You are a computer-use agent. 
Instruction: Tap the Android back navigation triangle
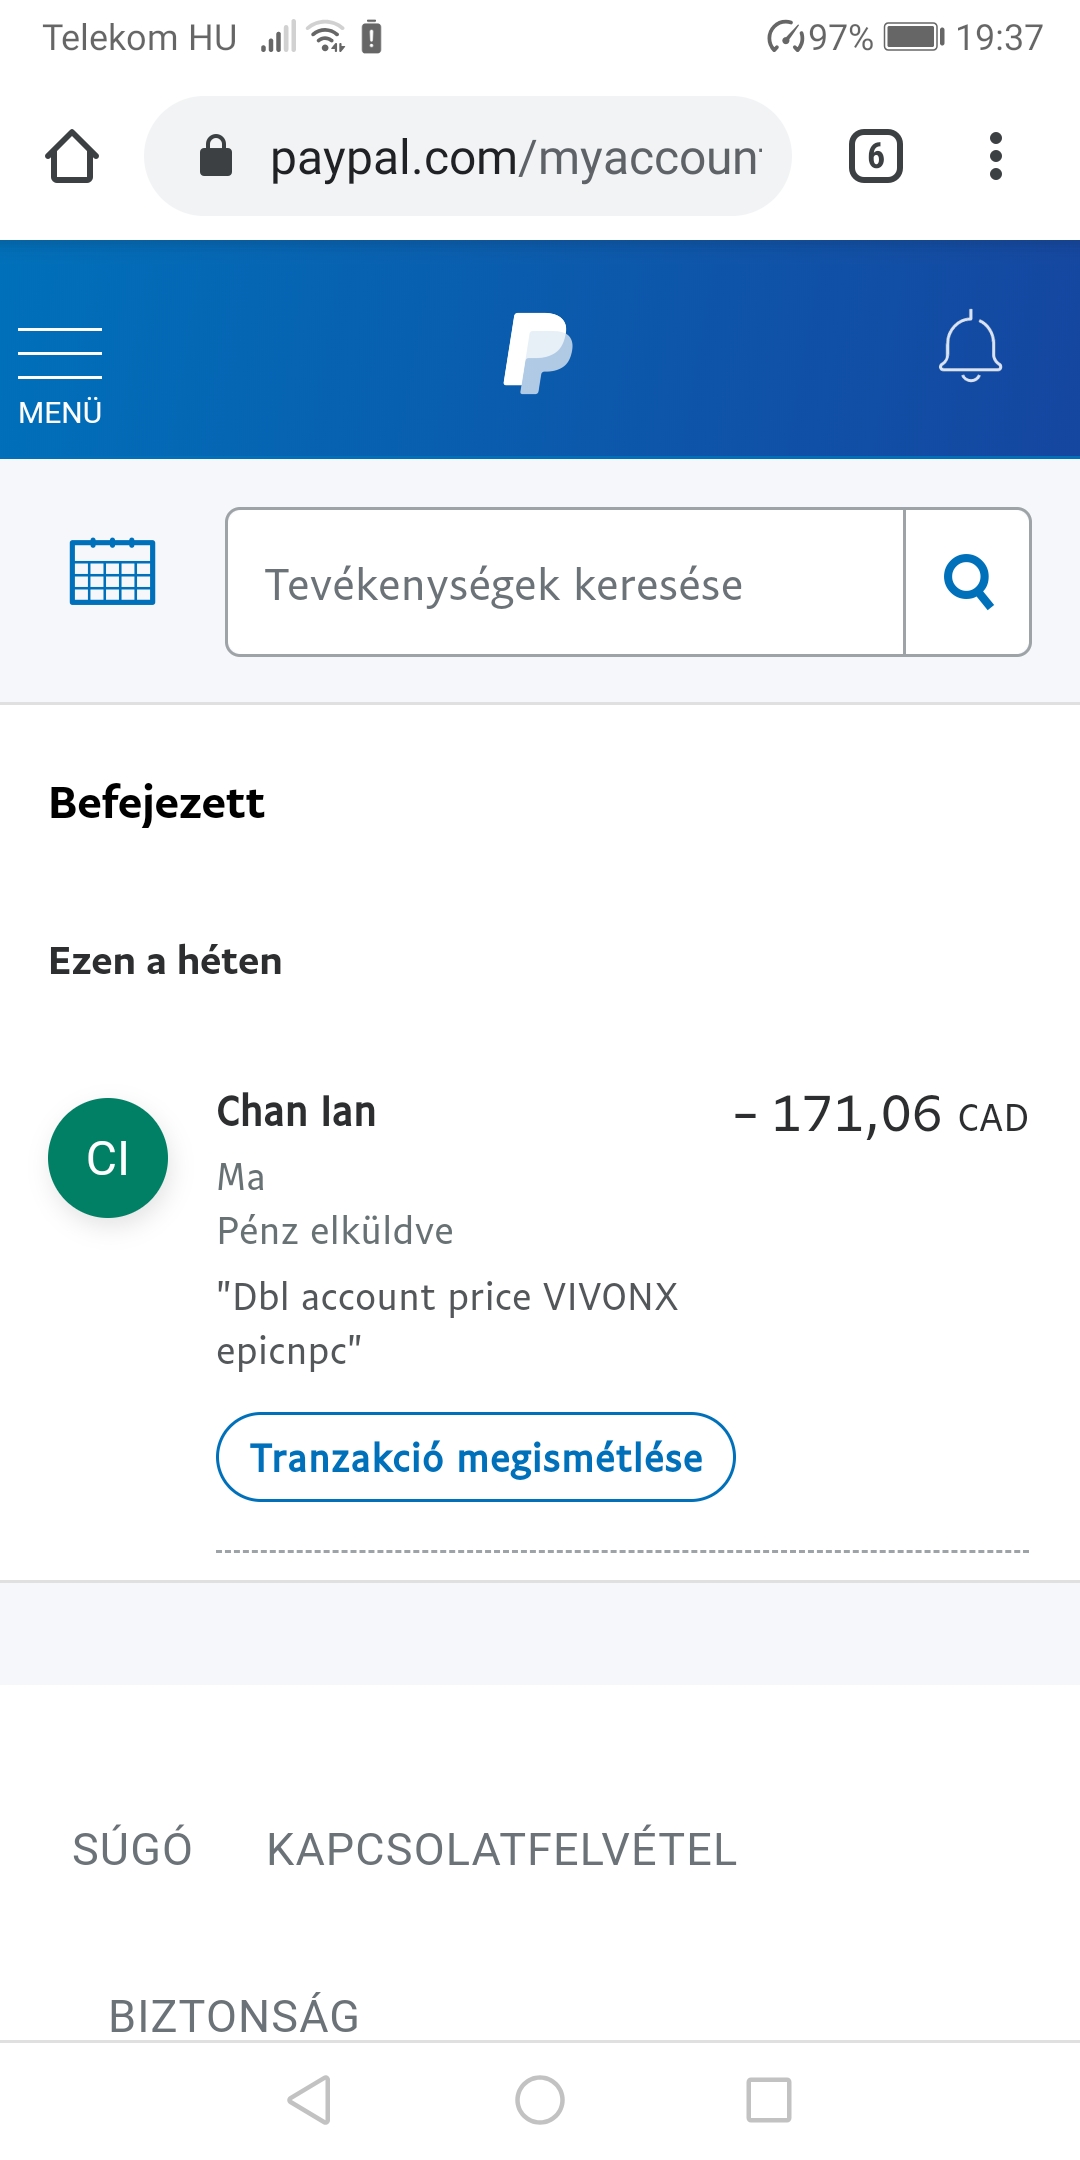pos(310,2099)
